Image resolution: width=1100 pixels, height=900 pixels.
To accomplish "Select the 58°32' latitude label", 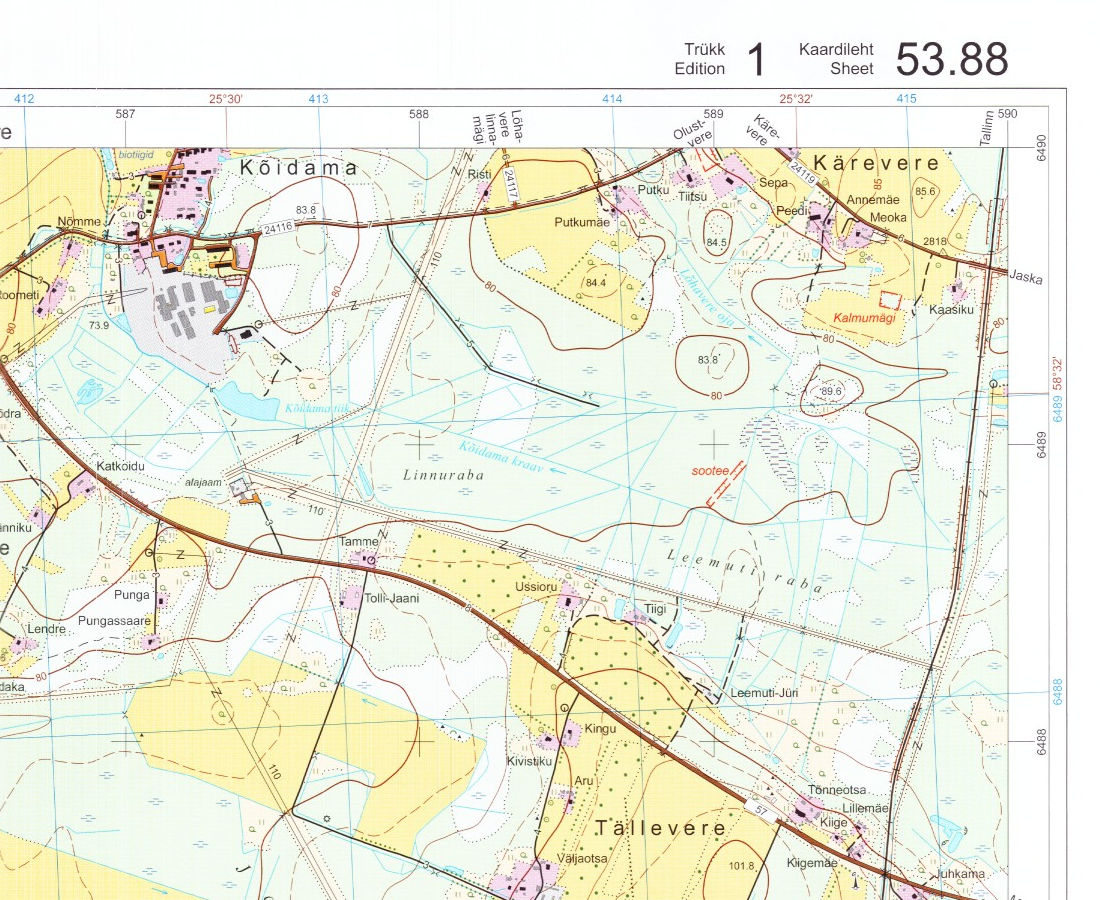I will (1059, 374).
